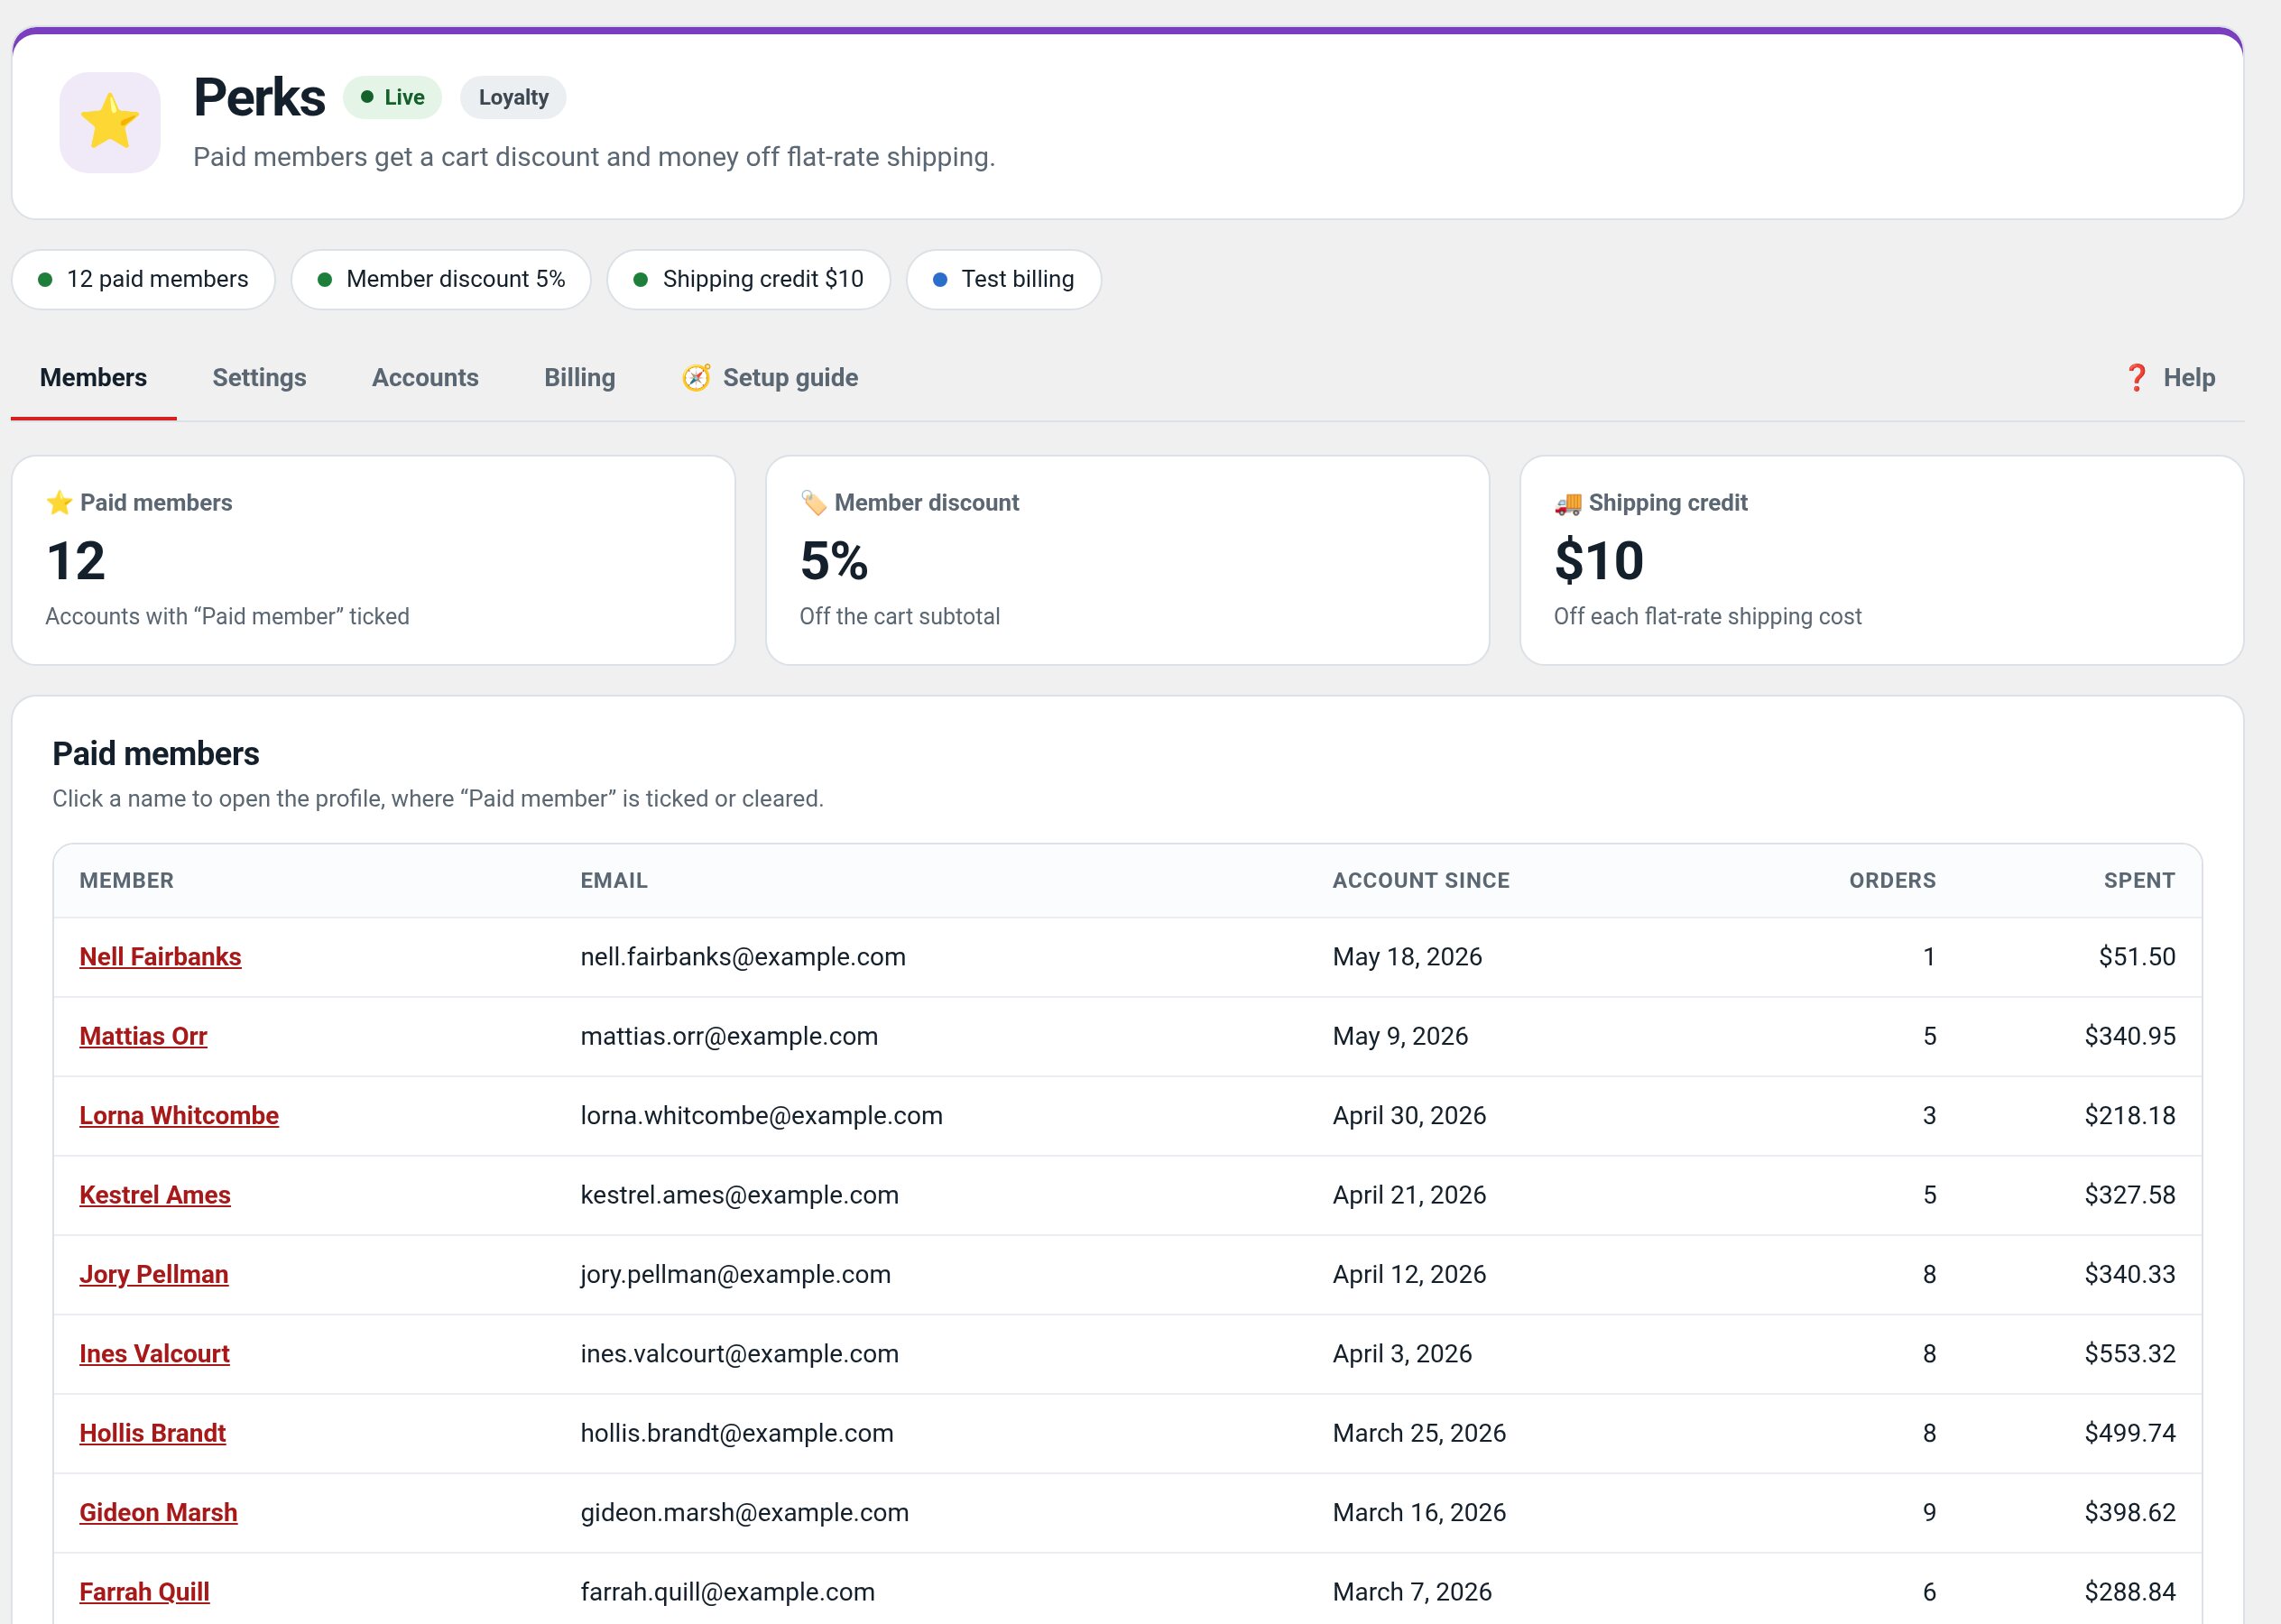Click the Orders column header
Screen dimensions: 2281x1624
(x=1892, y=881)
